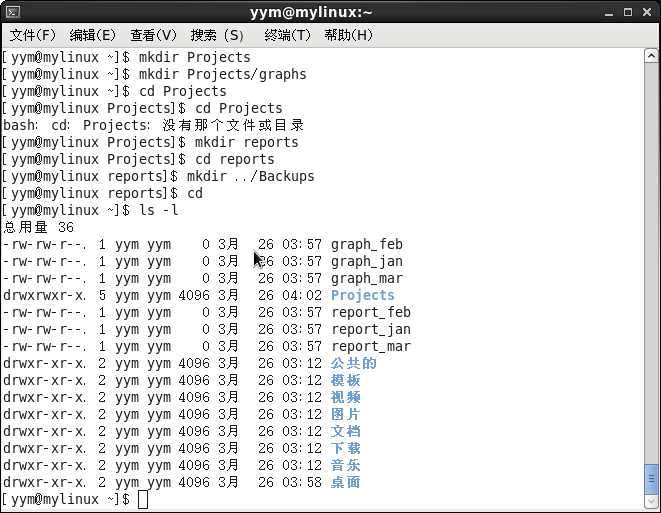Click the graph_feb file name
The width and height of the screenshot is (661, 513).
[x=367, y=244]
